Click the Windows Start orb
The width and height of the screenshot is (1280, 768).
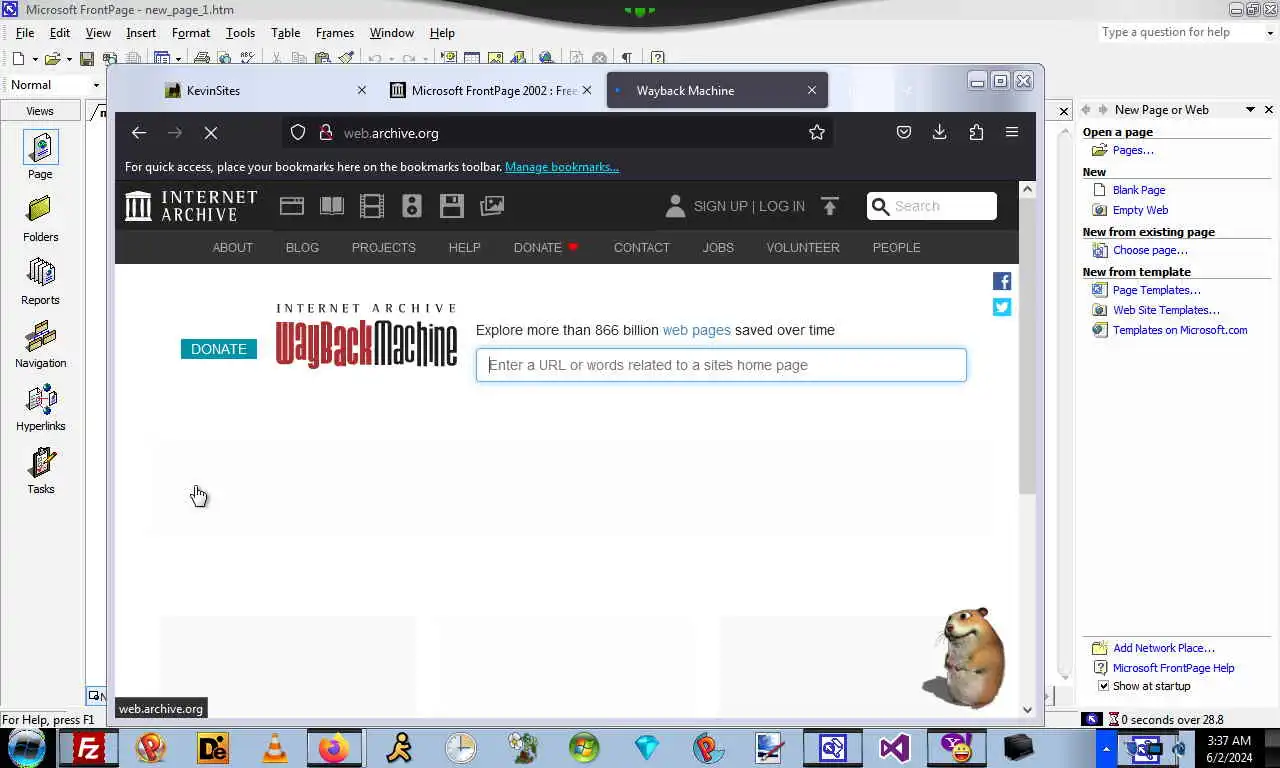[x=27, y=747]
